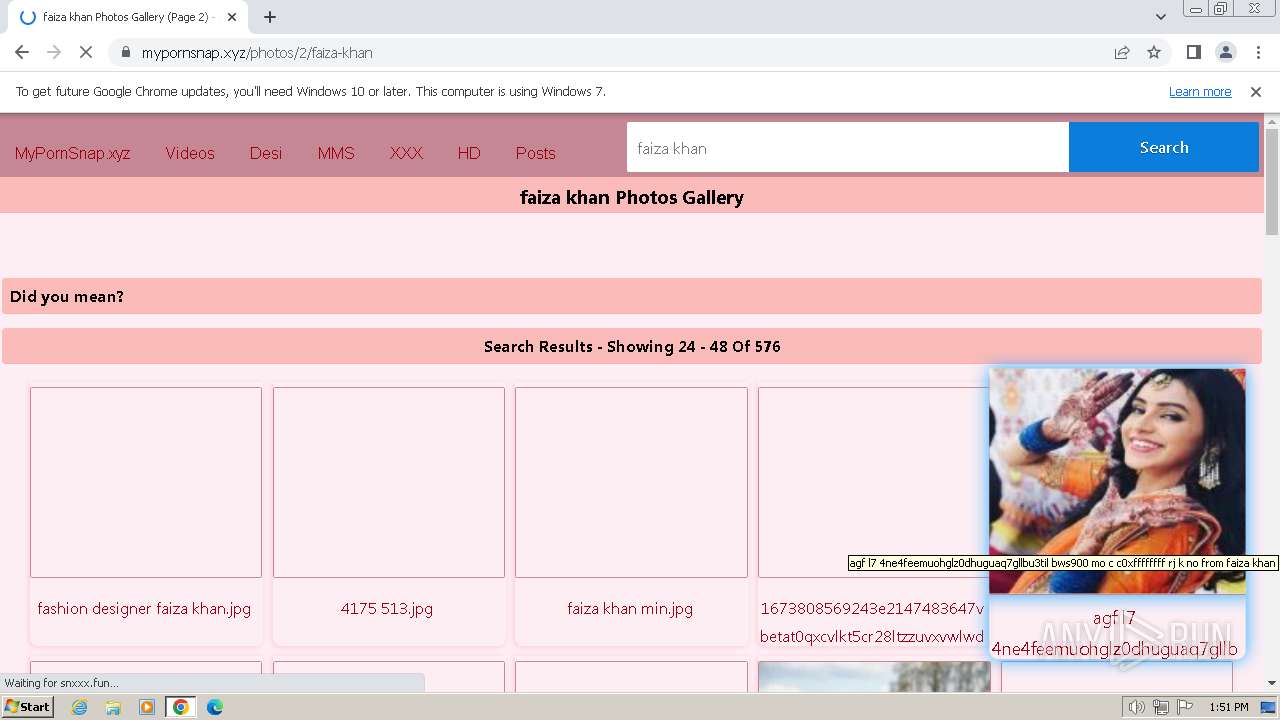Image resolution: width=1280 pixels, height=720 pixels.
Task: Click the address bar URL
Action: point(257,52)
